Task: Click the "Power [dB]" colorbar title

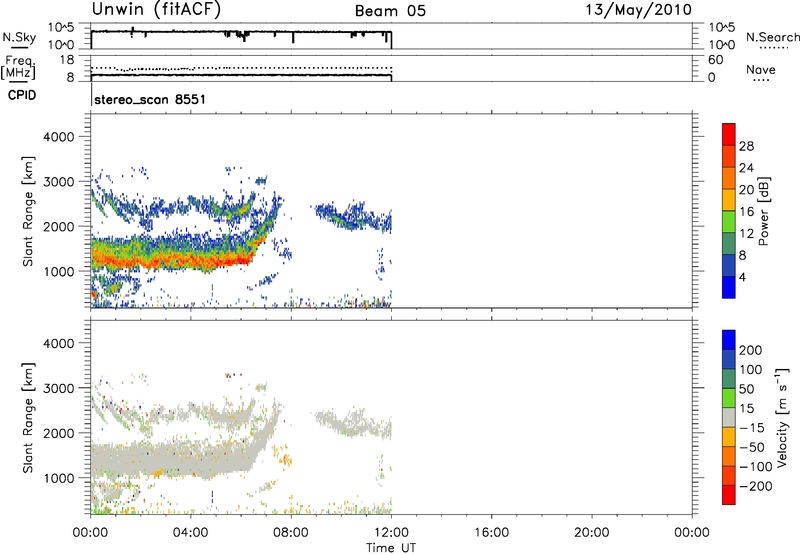Action: pos(764,211)
